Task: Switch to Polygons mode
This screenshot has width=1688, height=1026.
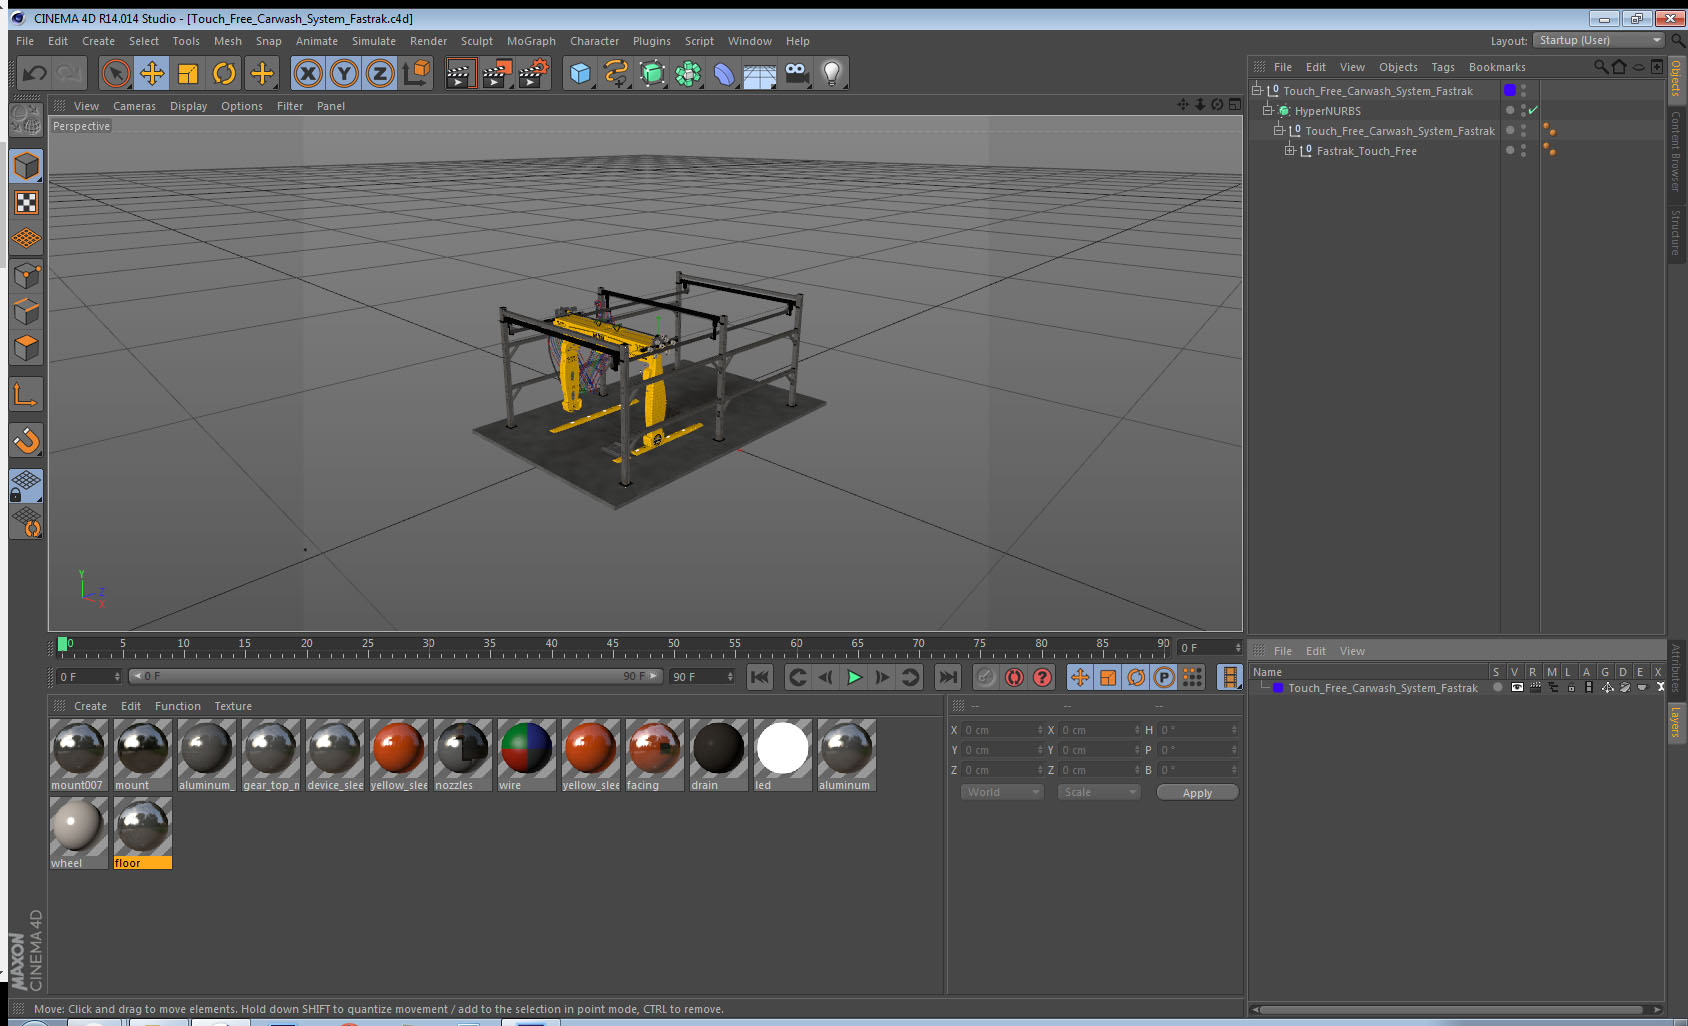Action: (26, 347)
